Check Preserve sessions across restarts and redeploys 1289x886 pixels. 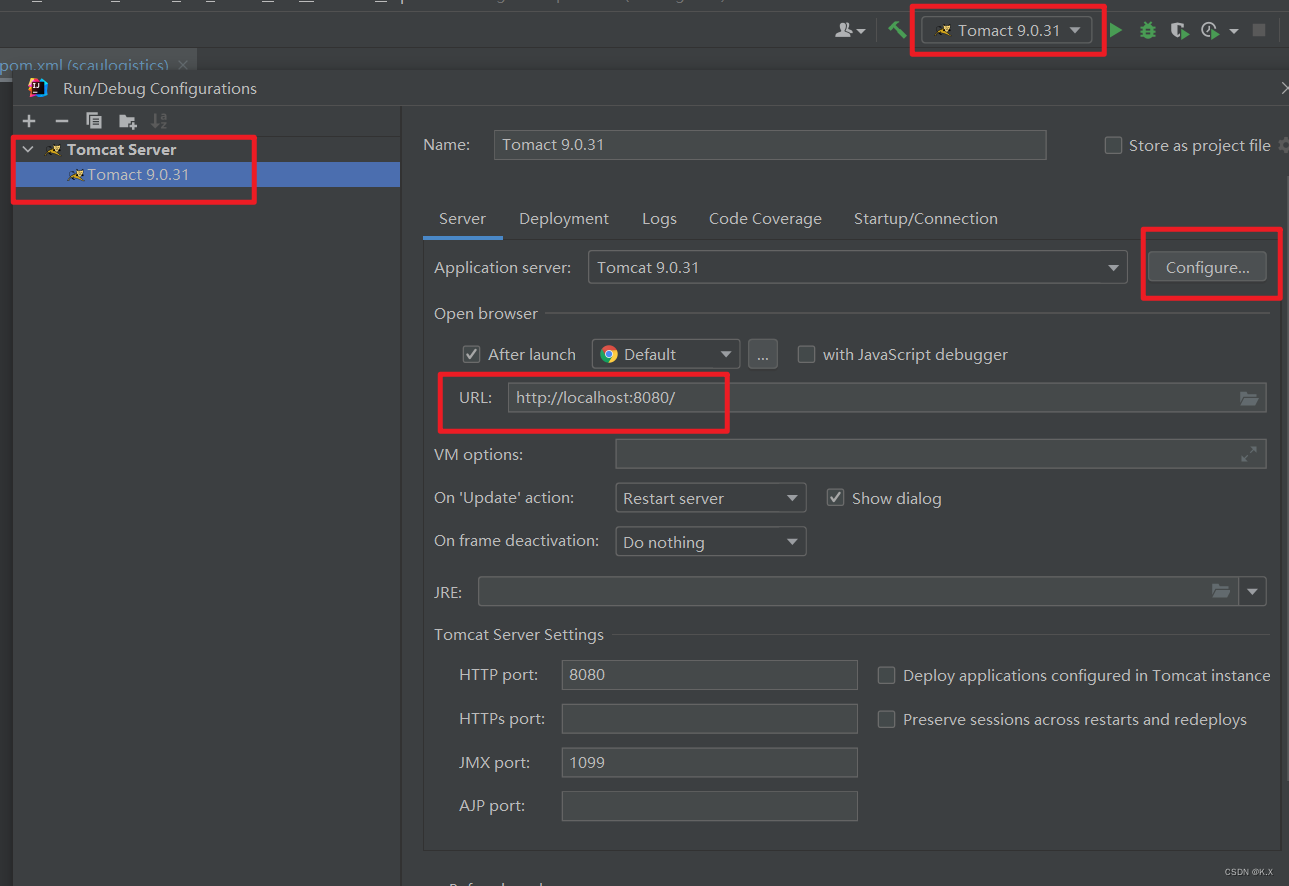[886, 719]
